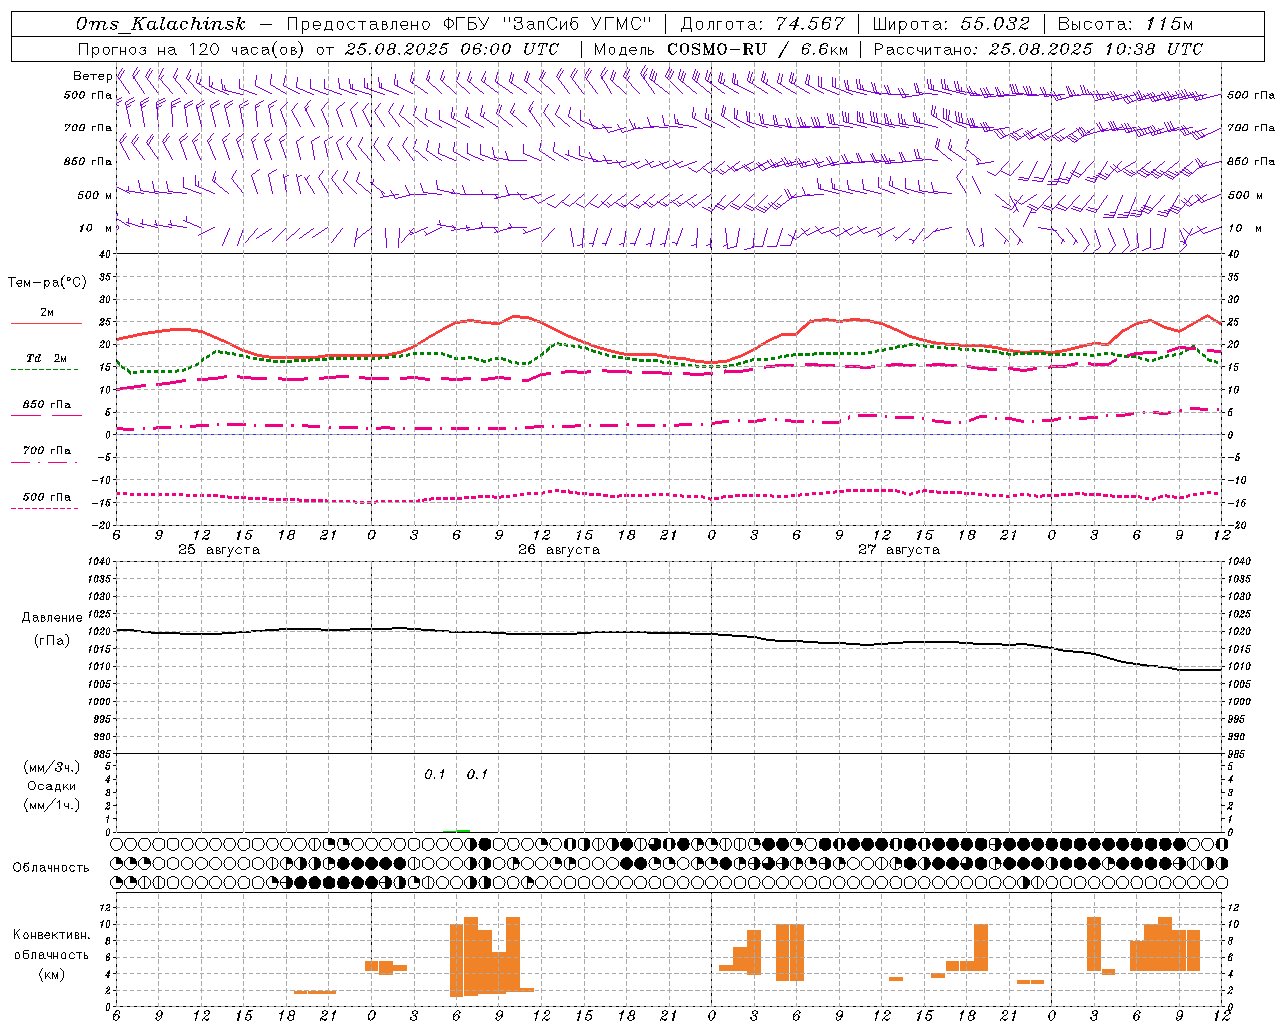Image resolution: width=1280 pixels, height=1024 pixels.
Task: Click the forecast start '25.08.2025 06:00 UTC'
Action: (x=452, y=49)
